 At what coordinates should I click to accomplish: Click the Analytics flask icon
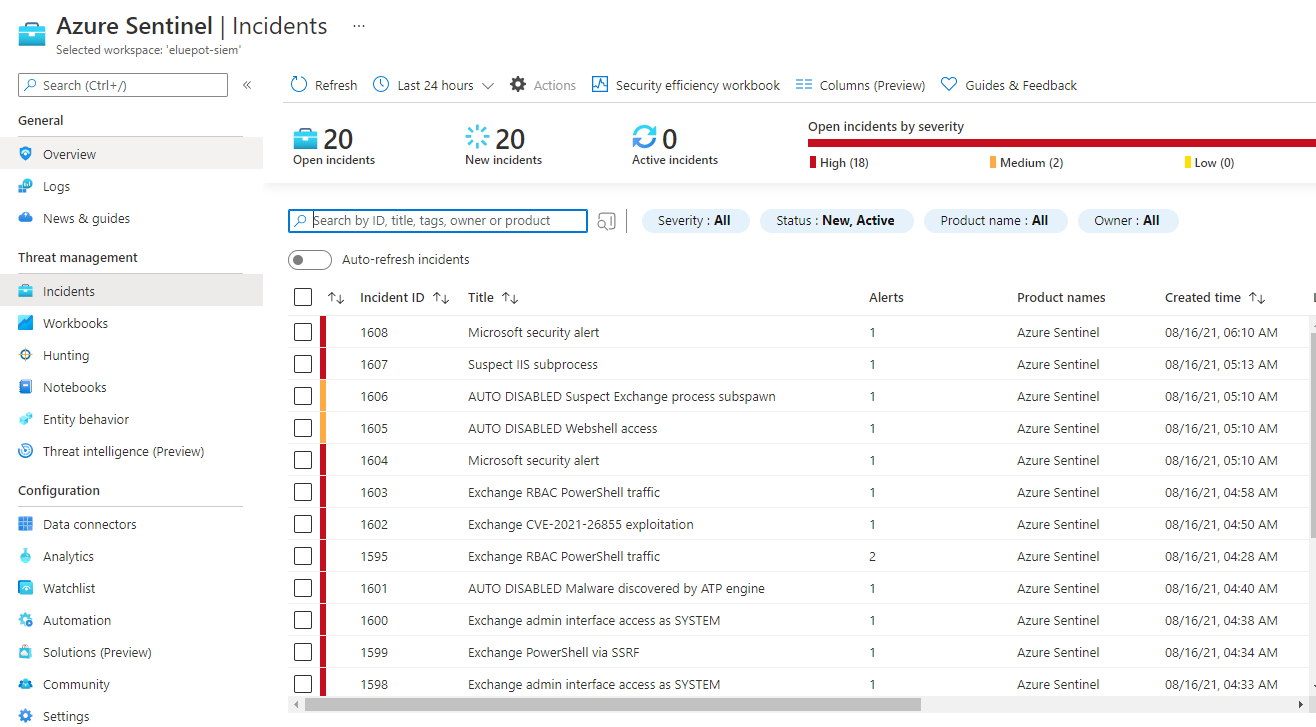(26, 556)
